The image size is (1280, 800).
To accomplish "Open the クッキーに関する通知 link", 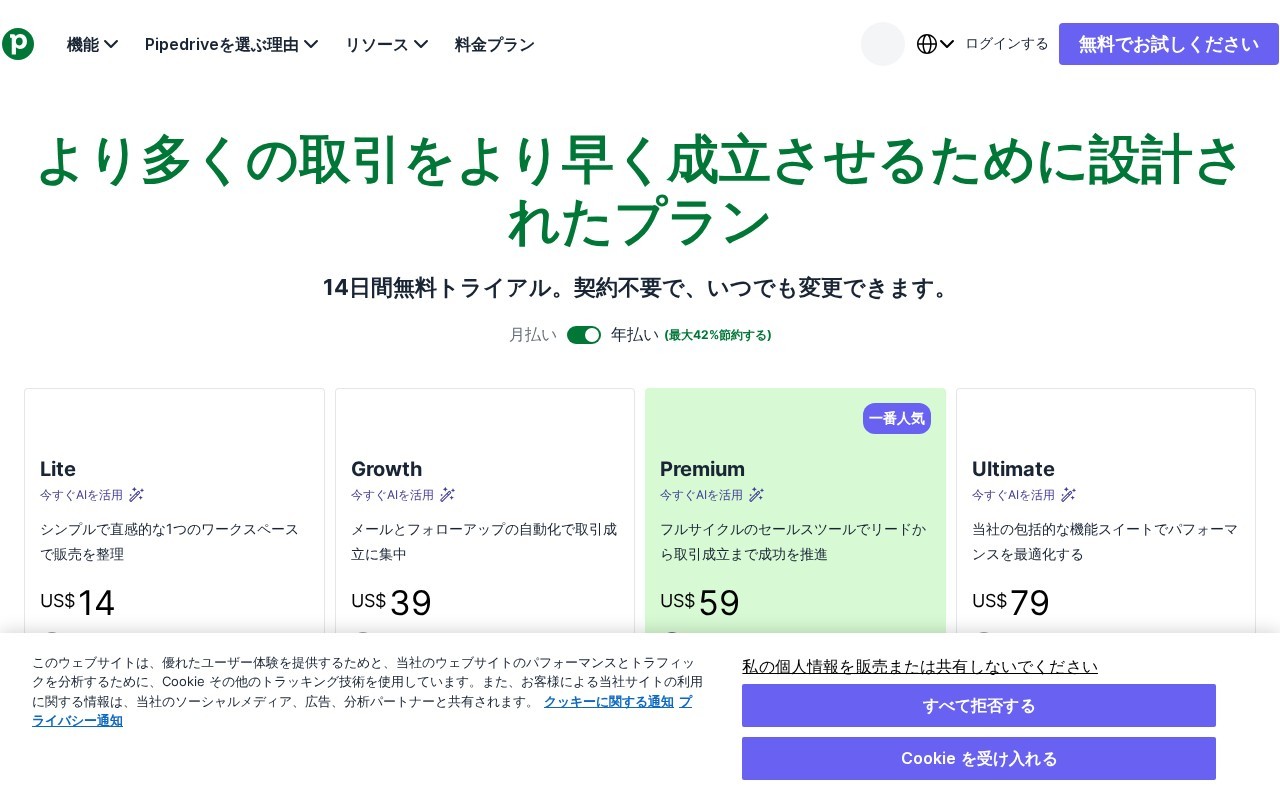I will (x=609, y=702).
